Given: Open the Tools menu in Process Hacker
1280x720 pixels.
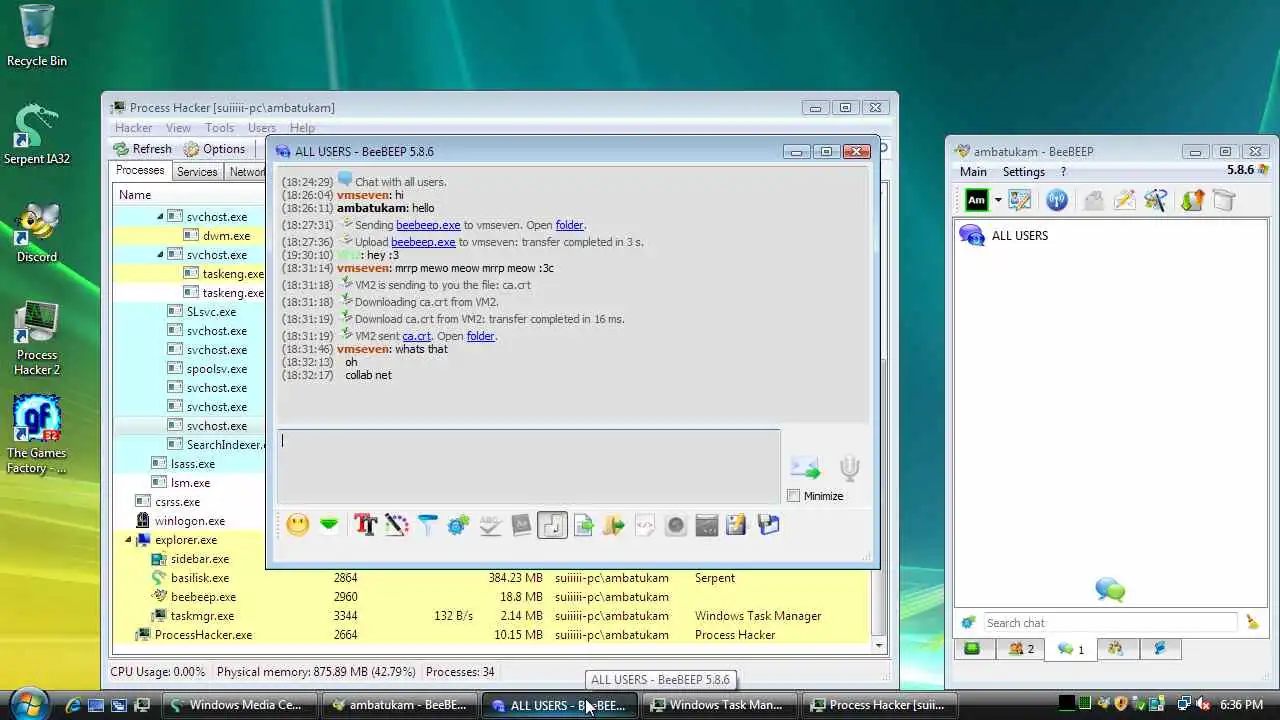Looking at the screenshot, I should (x=219, y=128).
